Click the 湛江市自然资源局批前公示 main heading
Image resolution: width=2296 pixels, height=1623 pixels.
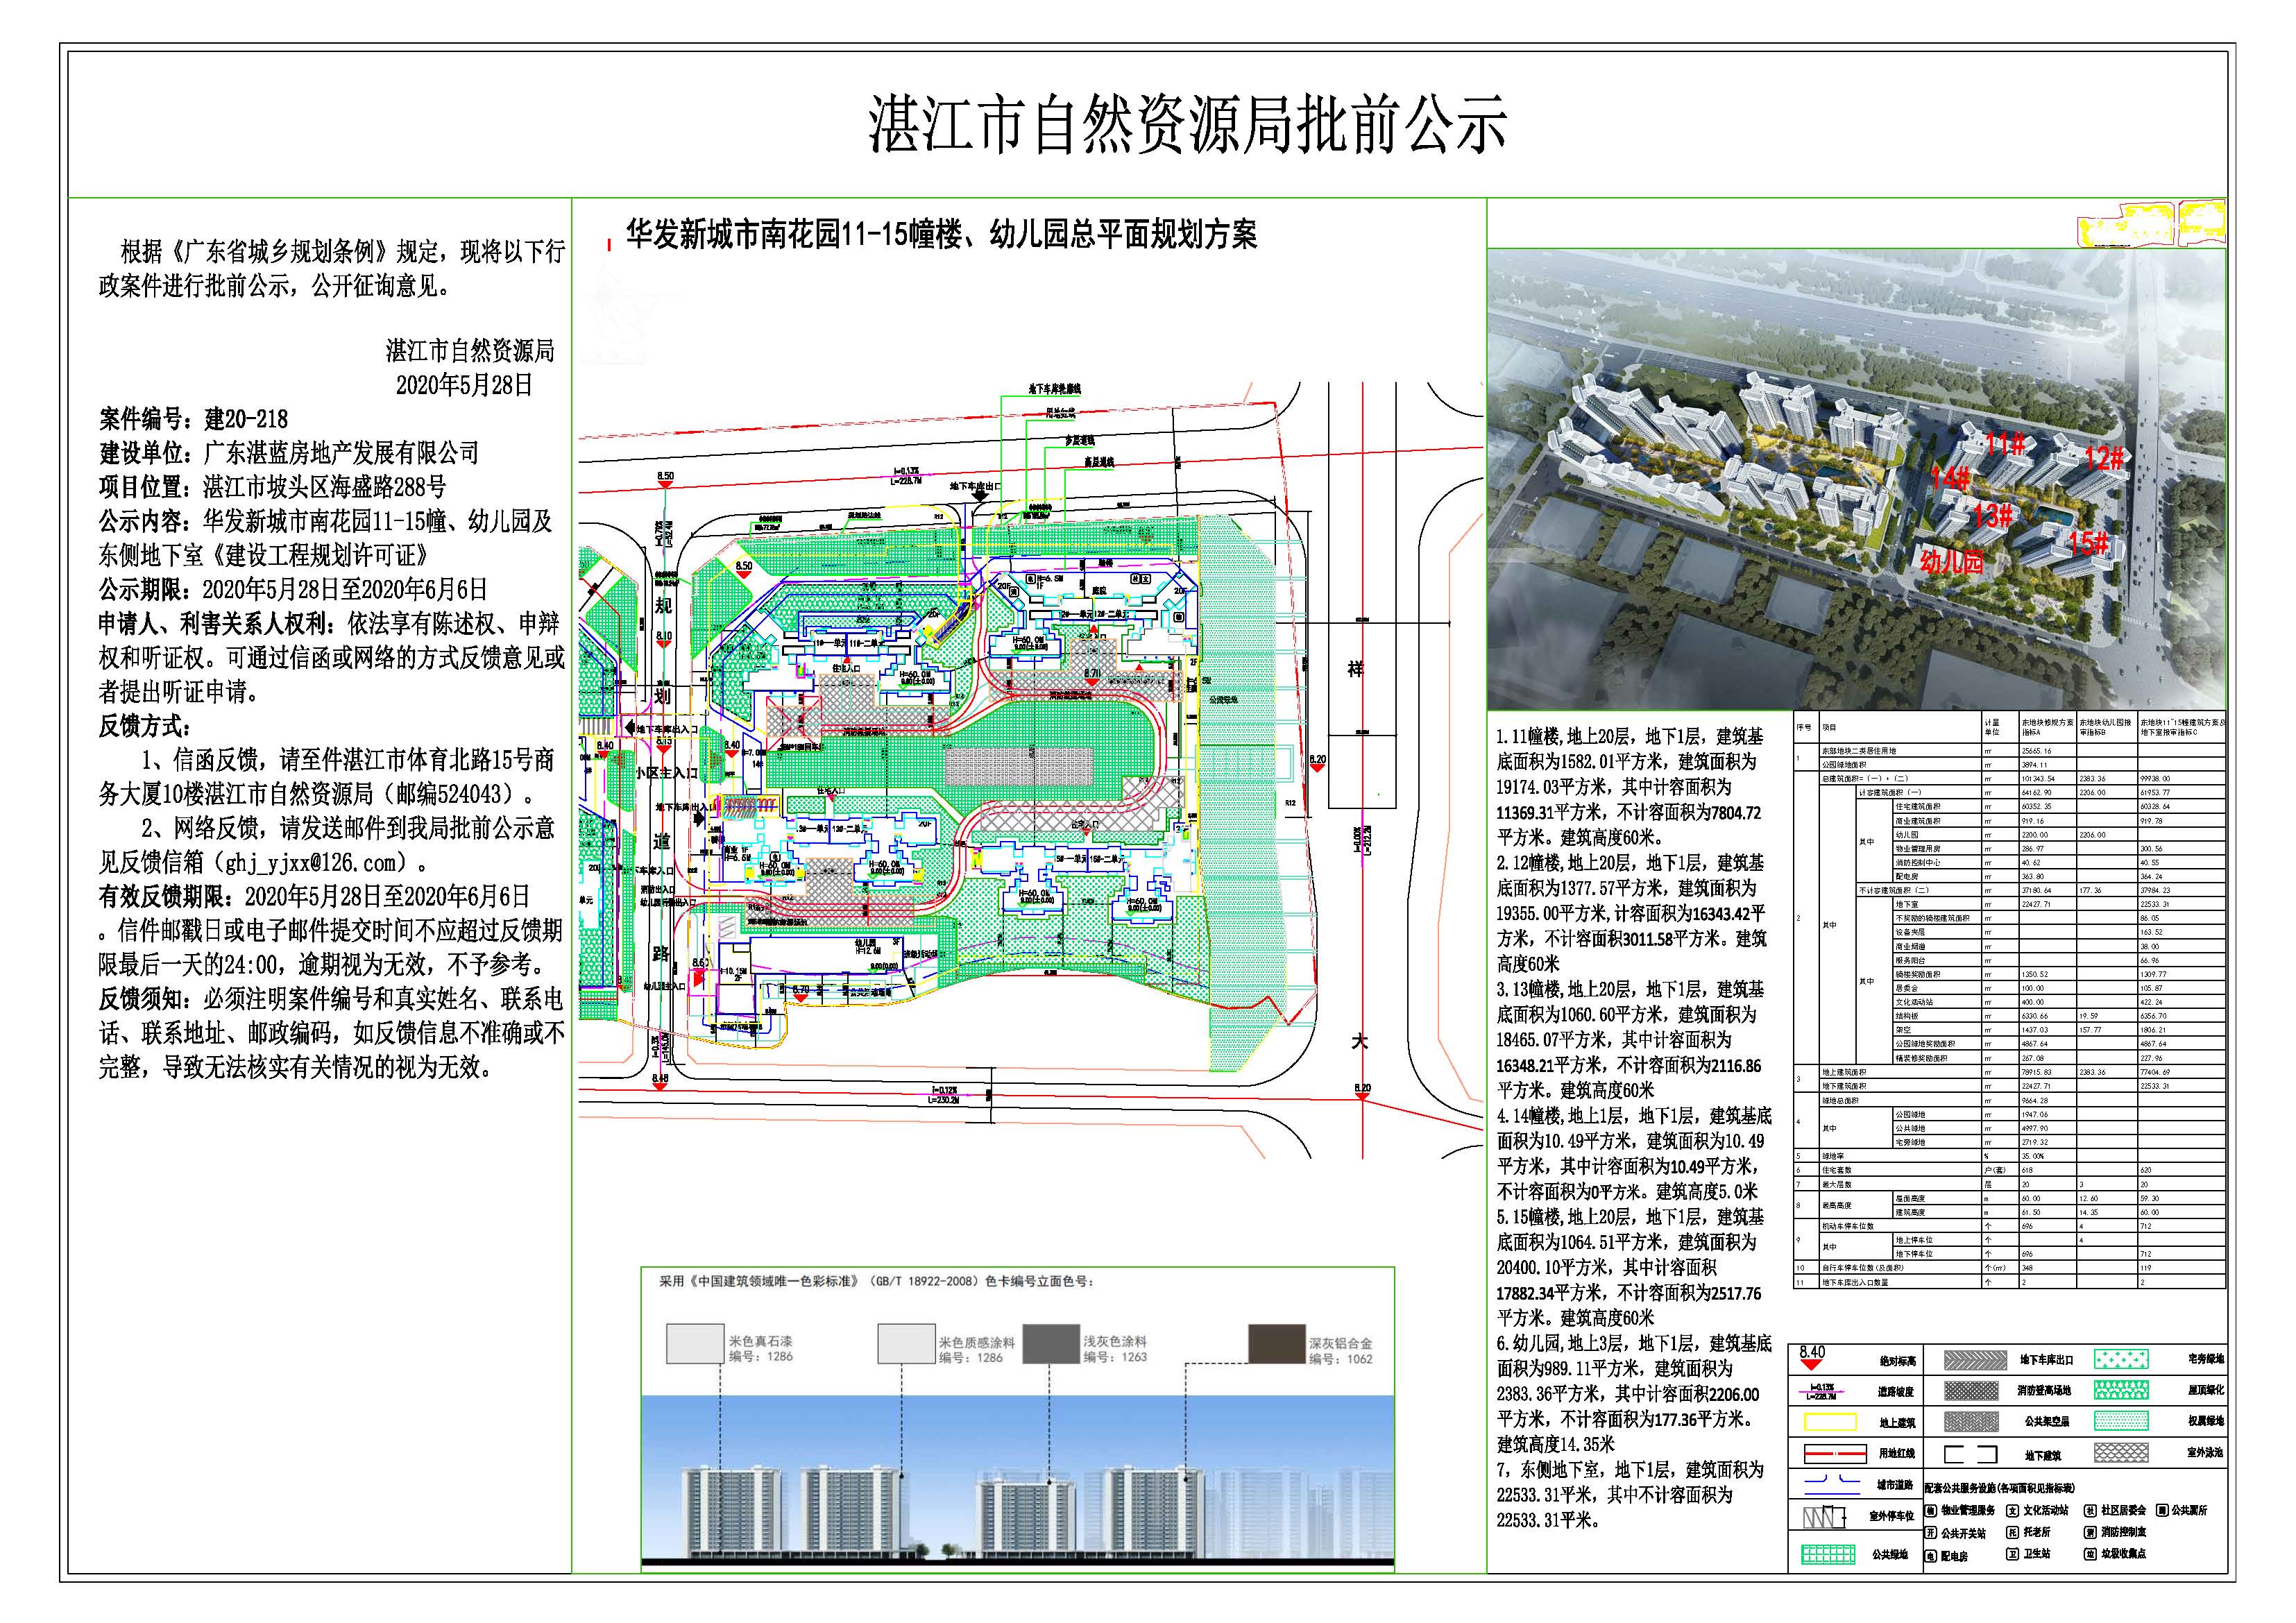(x=1187, y=126)
